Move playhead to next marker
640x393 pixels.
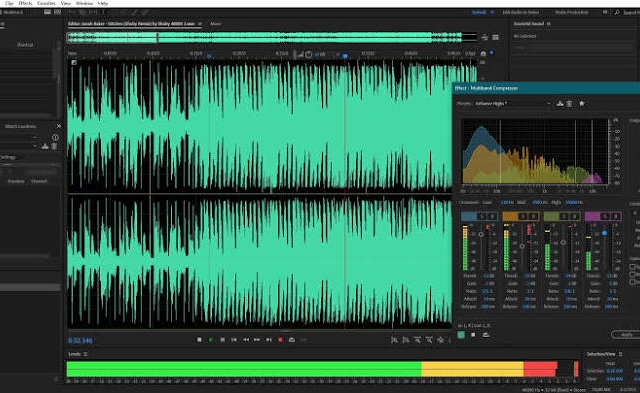[269, 340]
